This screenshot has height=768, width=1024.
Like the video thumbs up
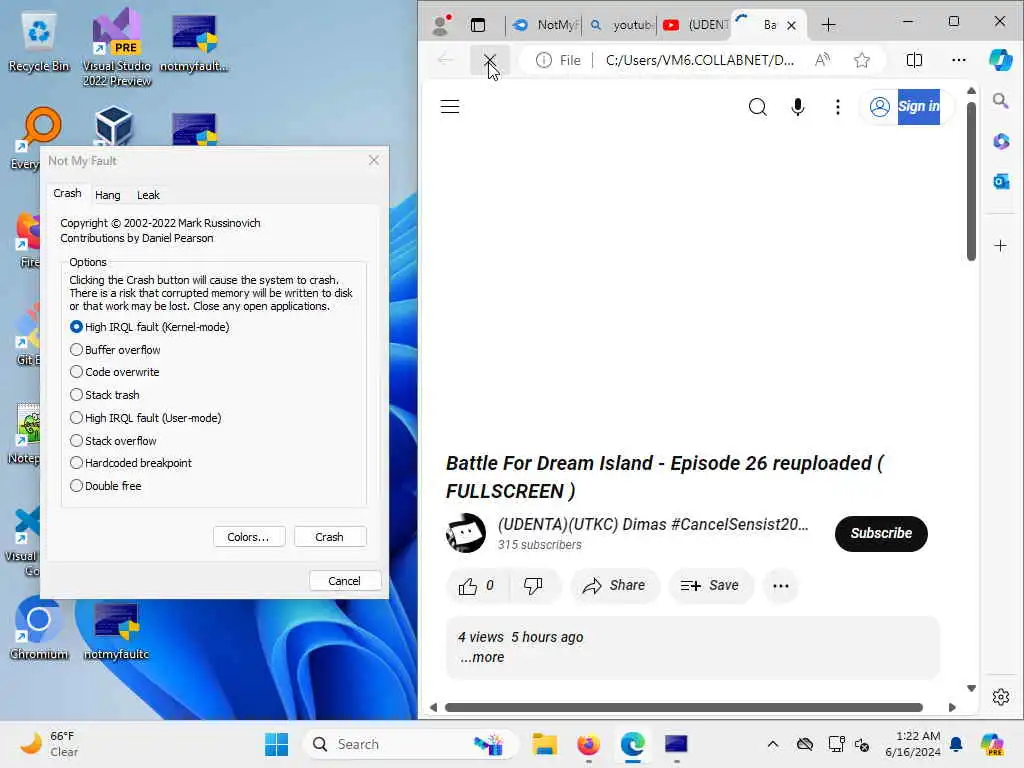(x=476, y=586)
